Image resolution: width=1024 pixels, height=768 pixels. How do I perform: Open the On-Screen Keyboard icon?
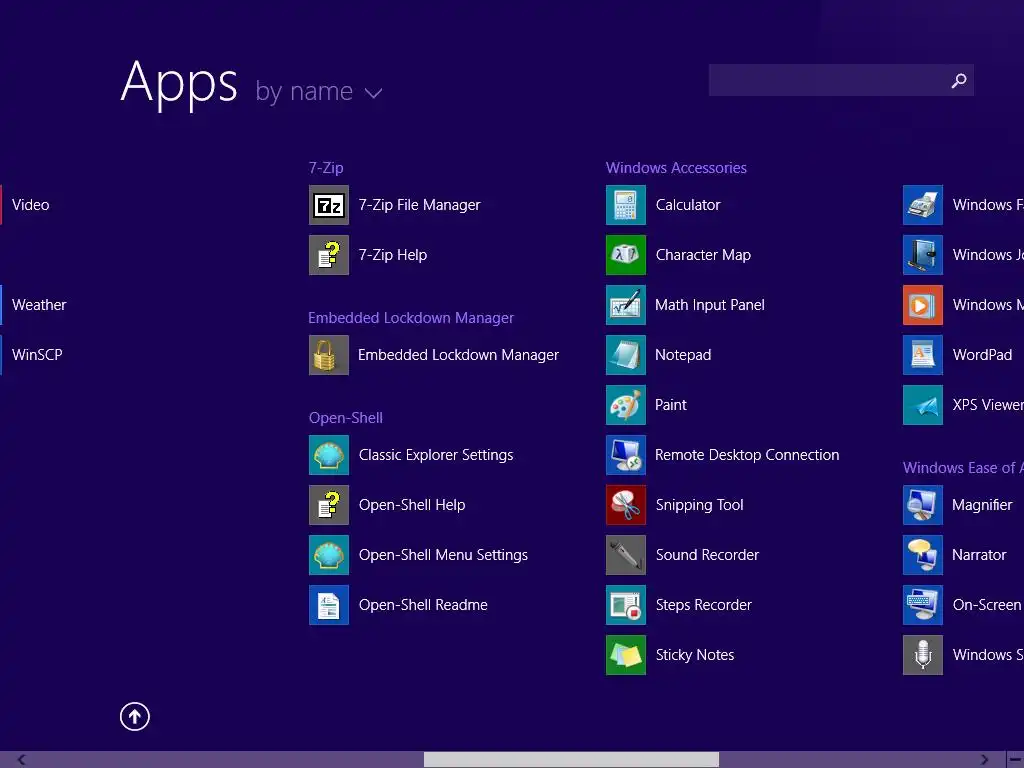923,605
